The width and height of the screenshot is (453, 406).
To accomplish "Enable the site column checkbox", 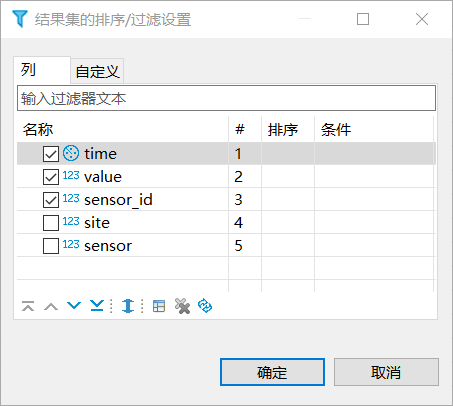I will [x=51, y=223].
